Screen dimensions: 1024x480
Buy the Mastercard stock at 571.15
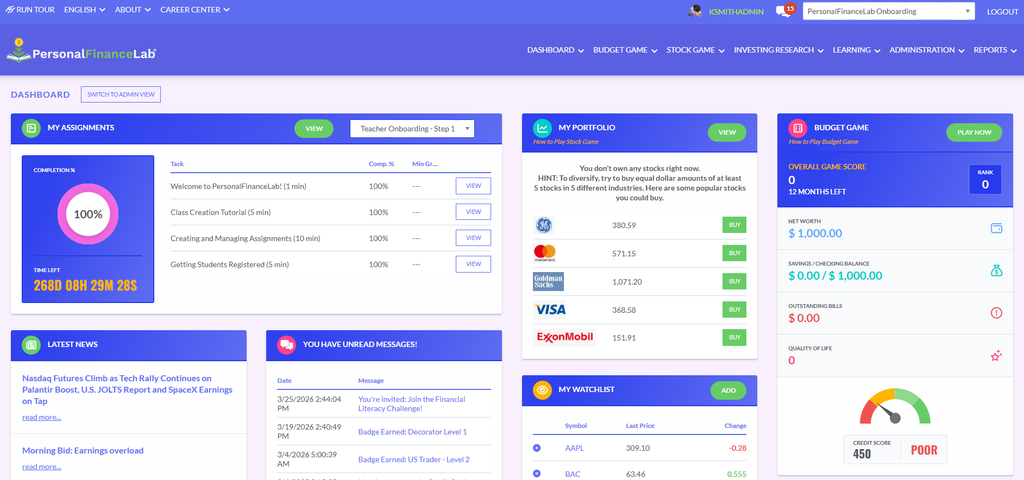(734, 253)
